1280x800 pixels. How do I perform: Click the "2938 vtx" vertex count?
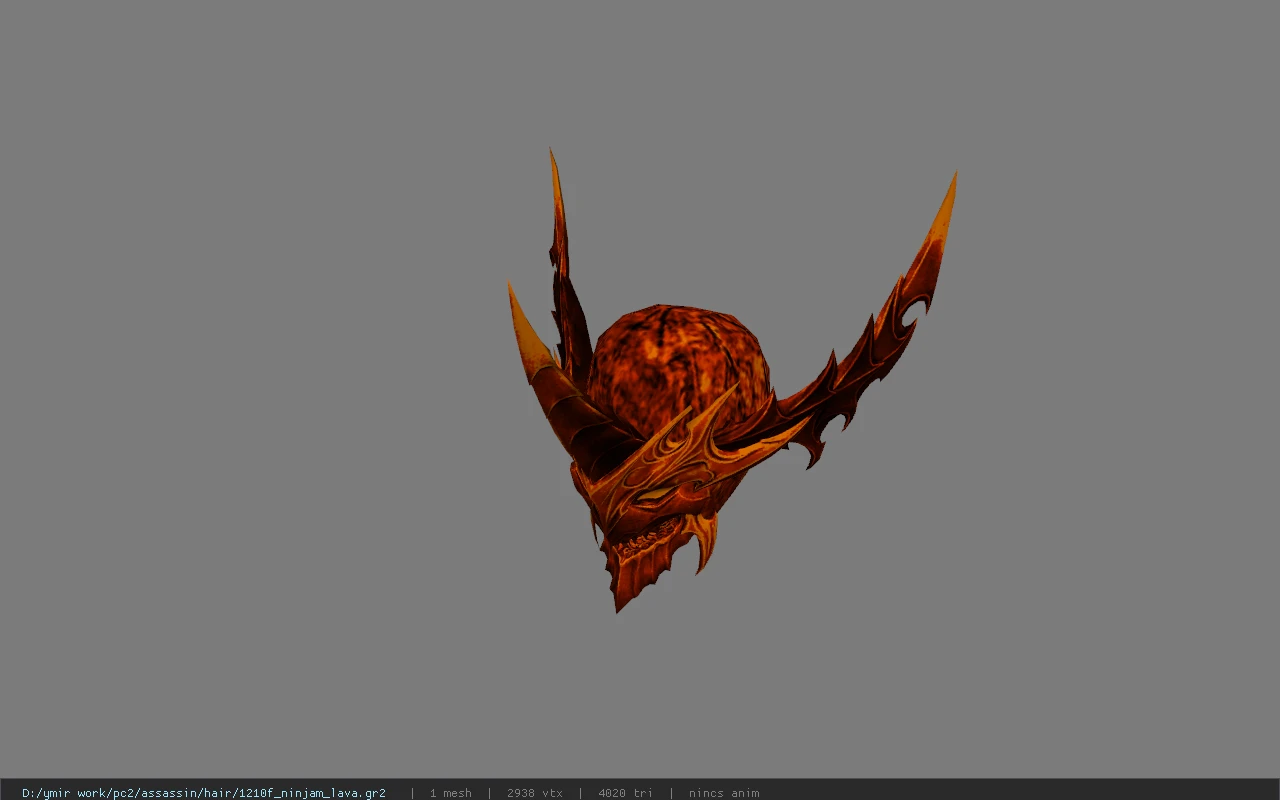[x=535, y=793]
